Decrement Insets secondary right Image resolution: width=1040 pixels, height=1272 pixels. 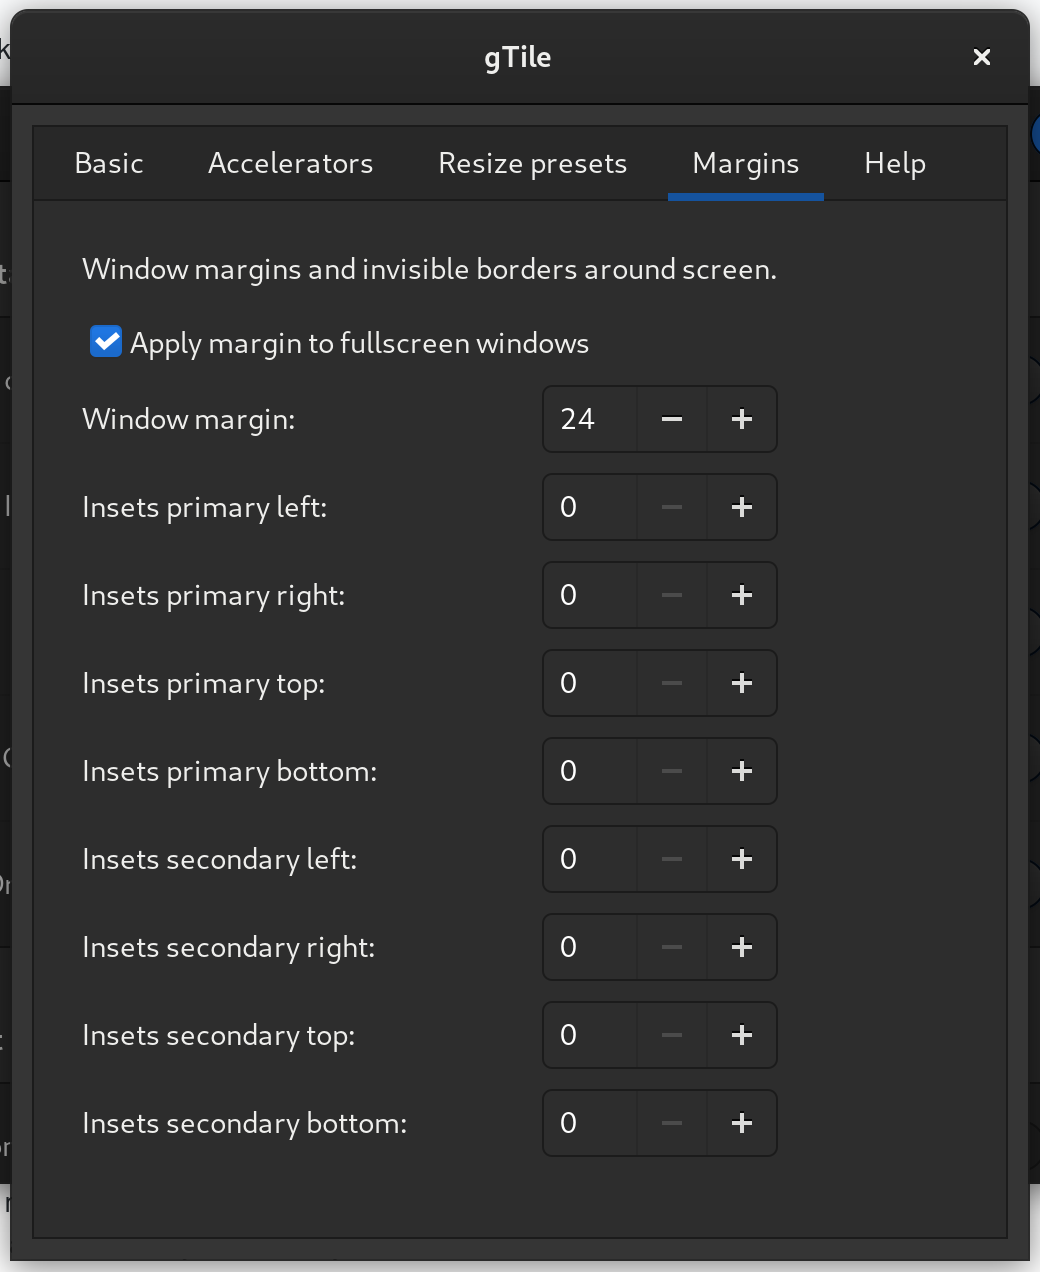pyautogui.click(x=672, y=947)
